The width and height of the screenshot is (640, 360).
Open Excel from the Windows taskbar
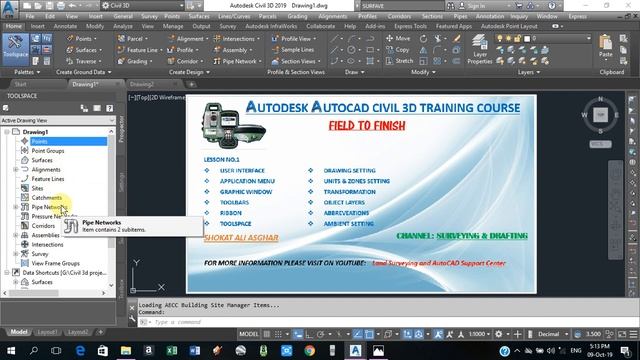(x=171, y=351)
